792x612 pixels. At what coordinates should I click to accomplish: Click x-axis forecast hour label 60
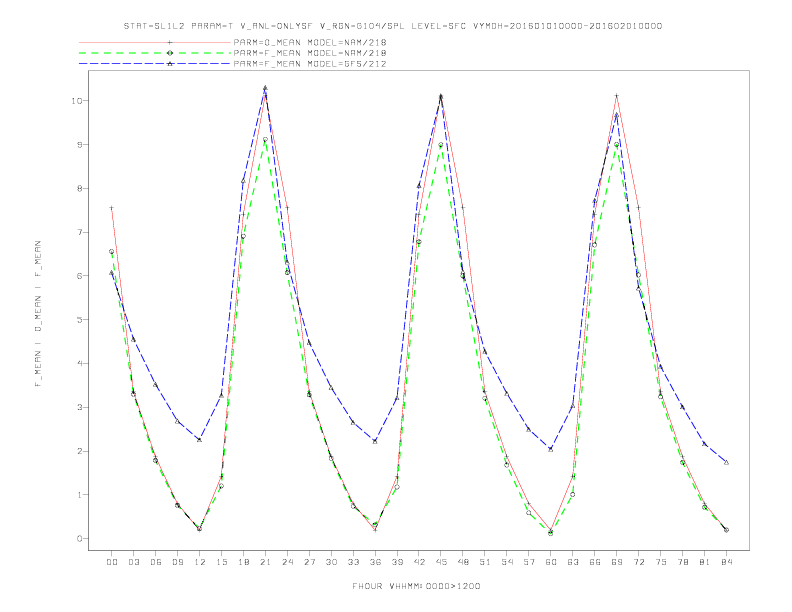point(551,562)
